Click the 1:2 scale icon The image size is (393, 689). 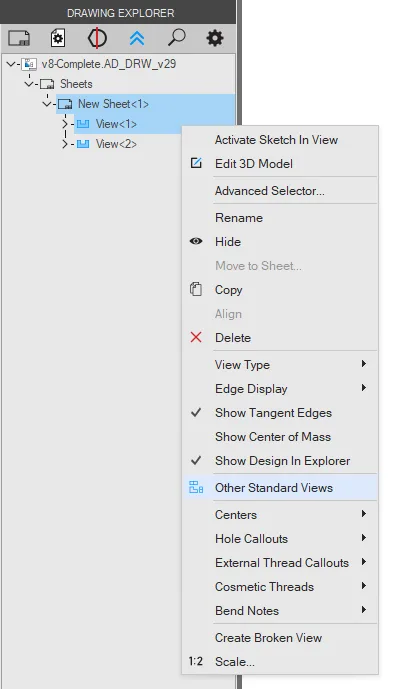pyautogui.click(x=196, y=661)
